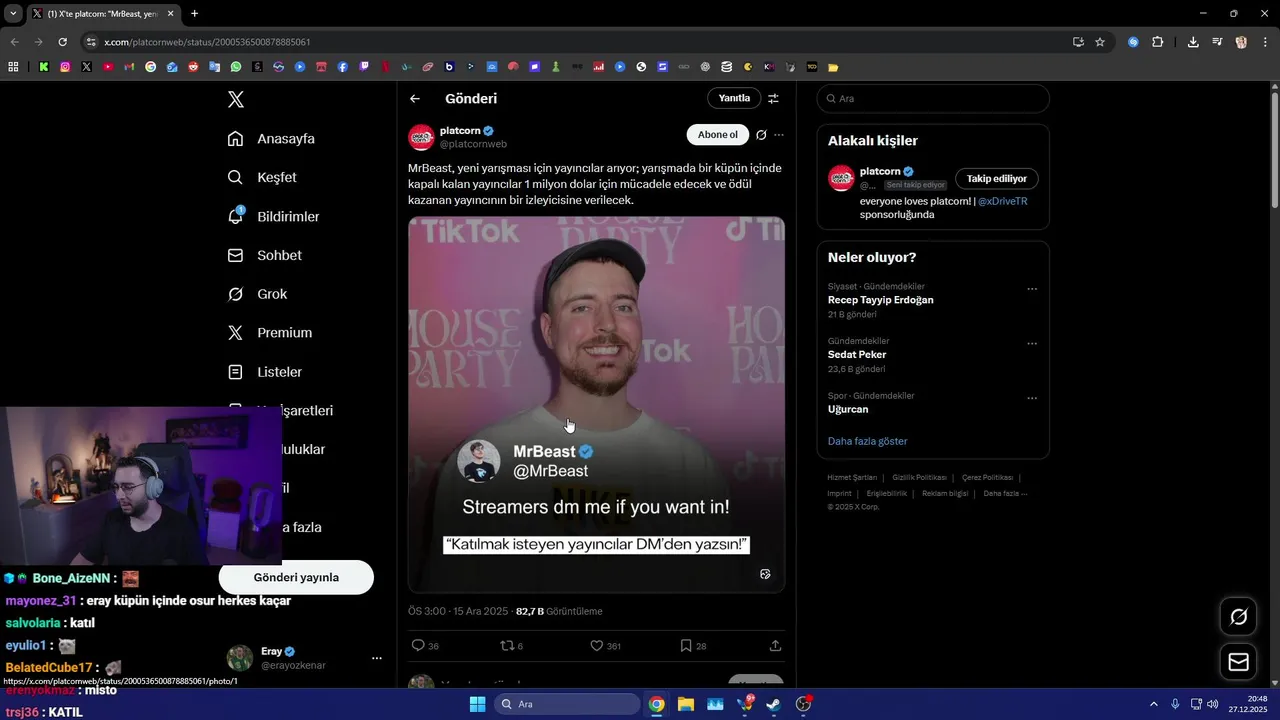This screenshot has height=720, width=1280.
Task: Click the Grok explain icon on post
Action: (x=761, y=135)
